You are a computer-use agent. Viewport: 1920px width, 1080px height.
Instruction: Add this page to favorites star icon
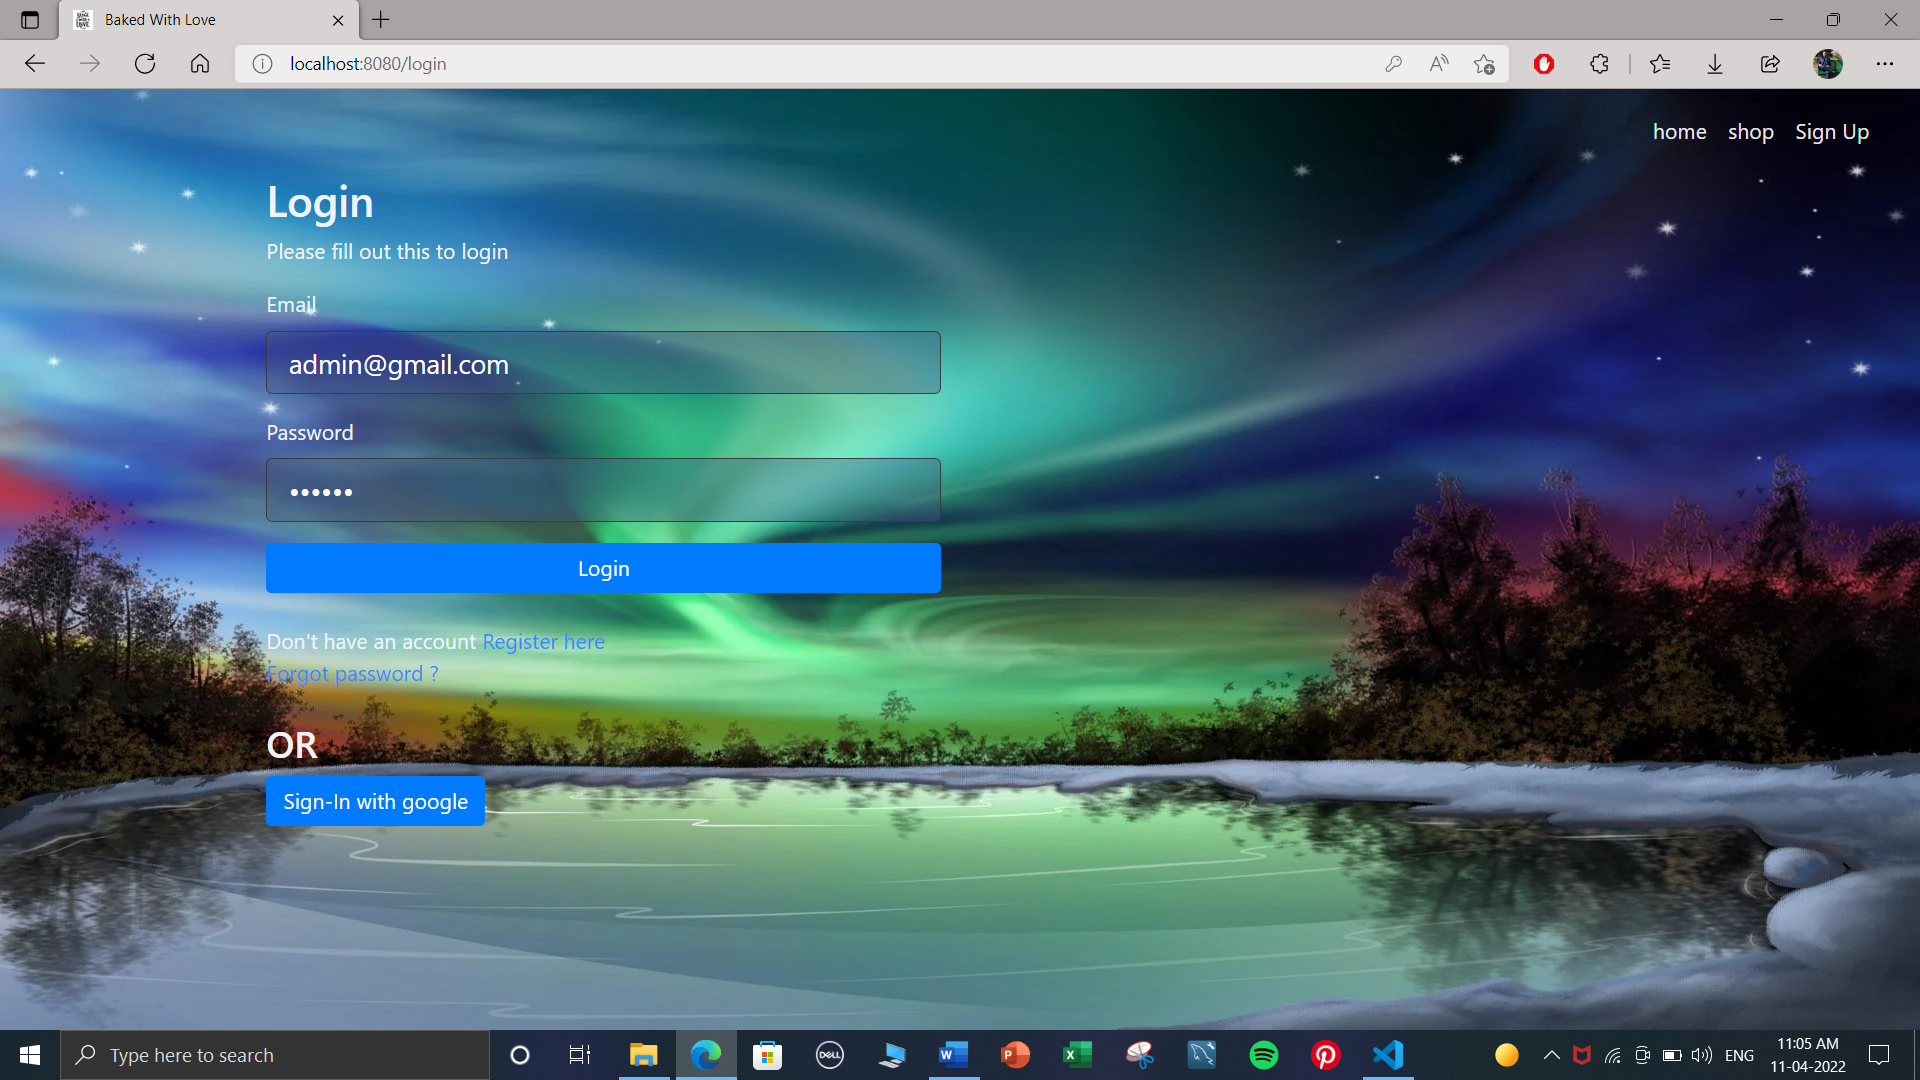point(1484,64)
